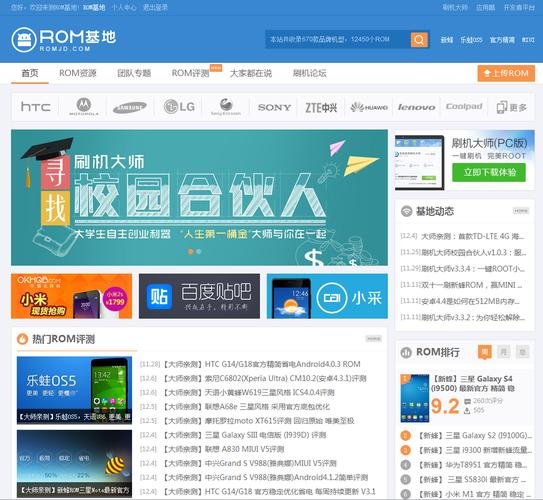Click the green 立即下载体验 button
The image size is (543, 500).
click(489, 172)
